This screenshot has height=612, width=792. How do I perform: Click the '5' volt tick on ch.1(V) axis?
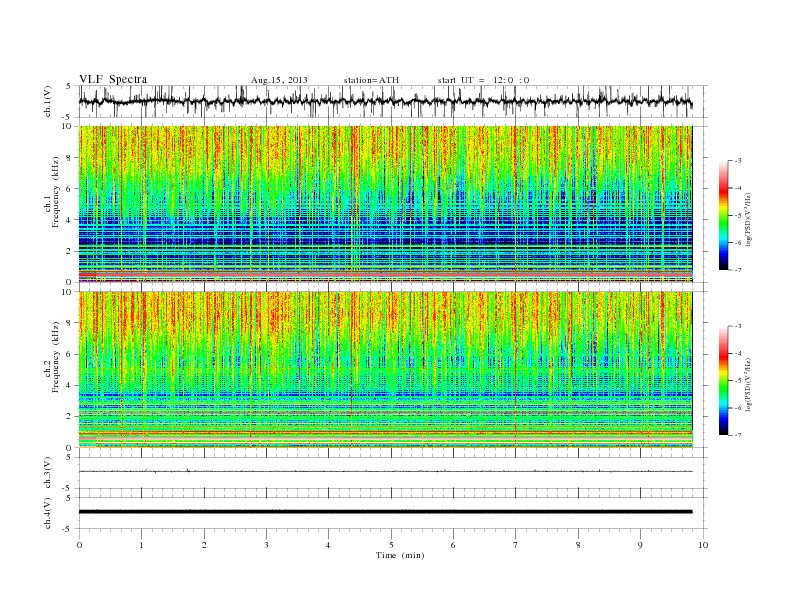[69, 86]
